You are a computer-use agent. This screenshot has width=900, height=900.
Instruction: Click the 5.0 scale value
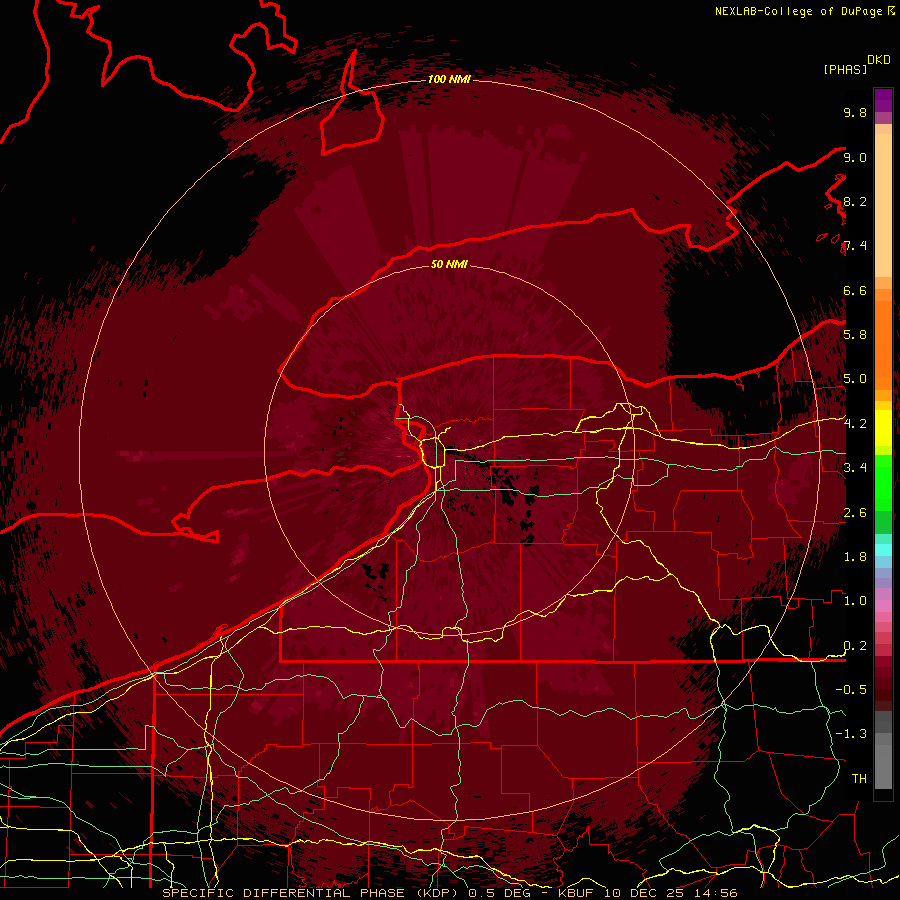[855, 379]
